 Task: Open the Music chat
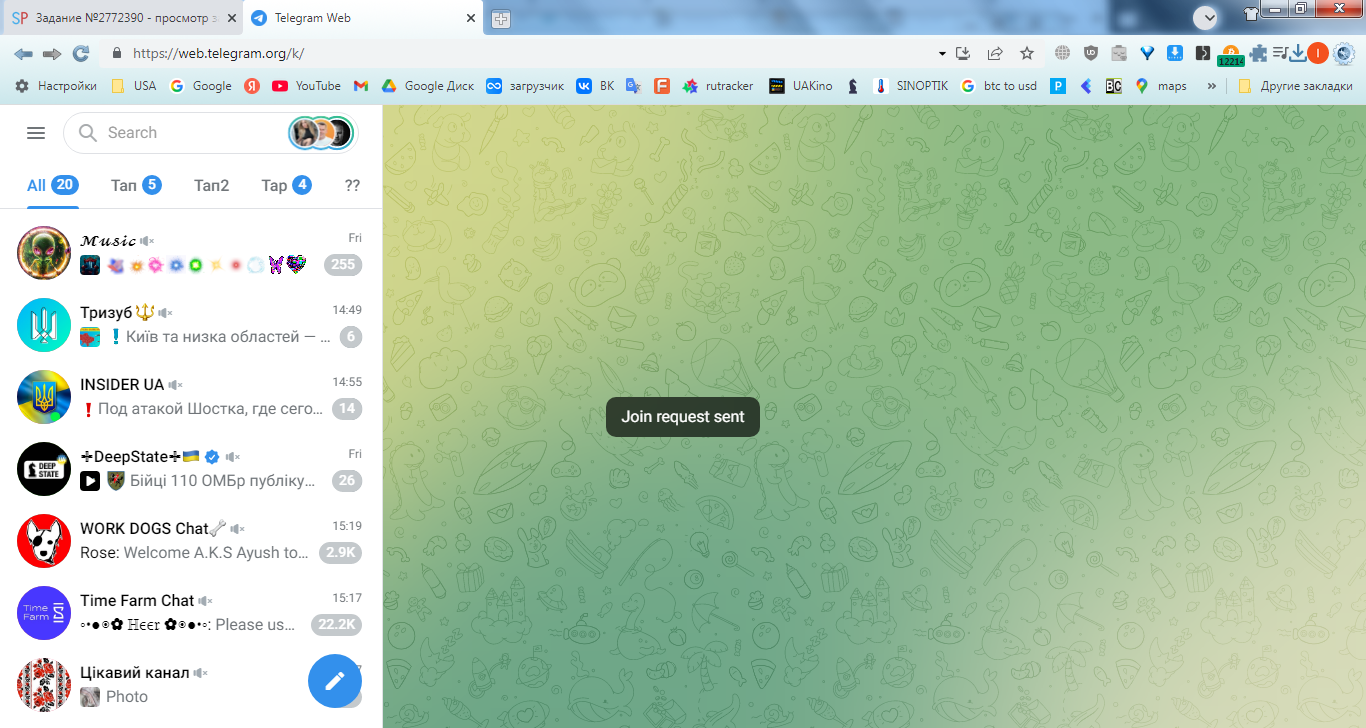point(191,253)
